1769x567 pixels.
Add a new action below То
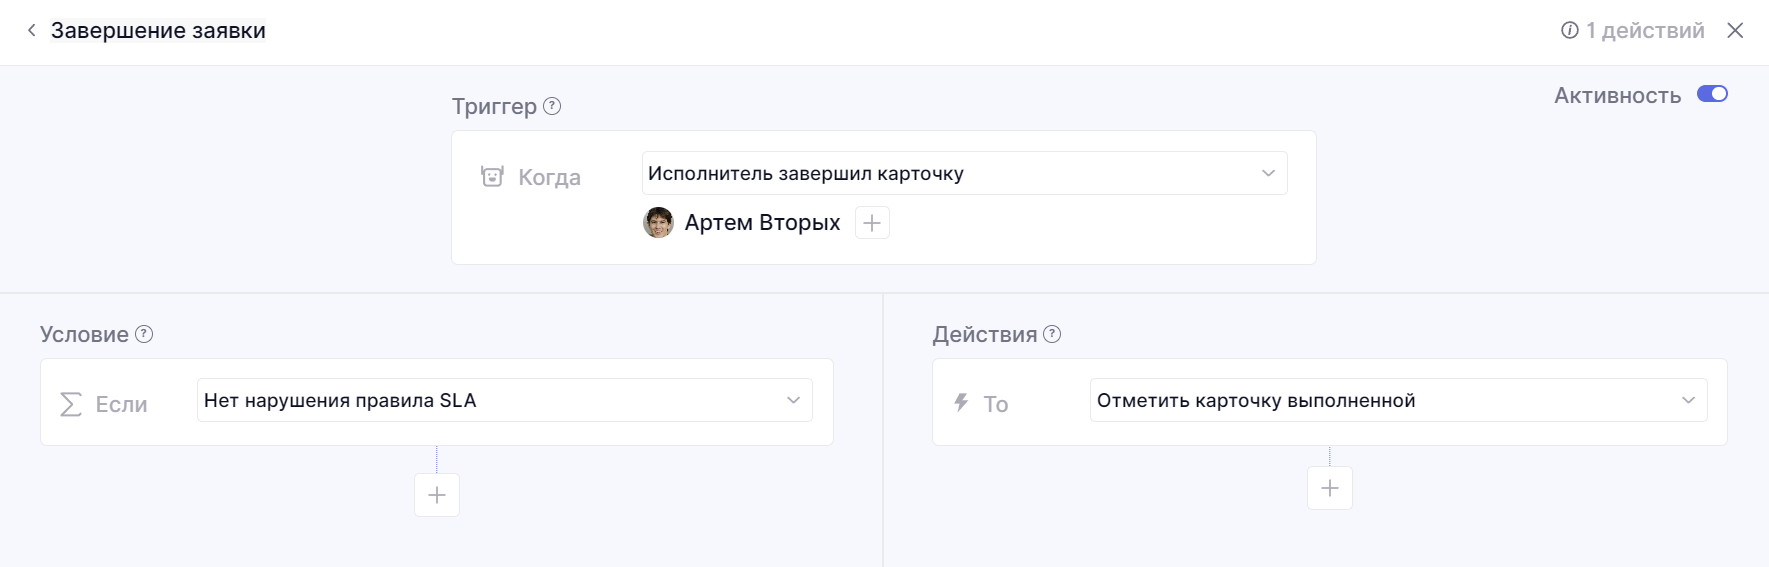[1329, 488]
